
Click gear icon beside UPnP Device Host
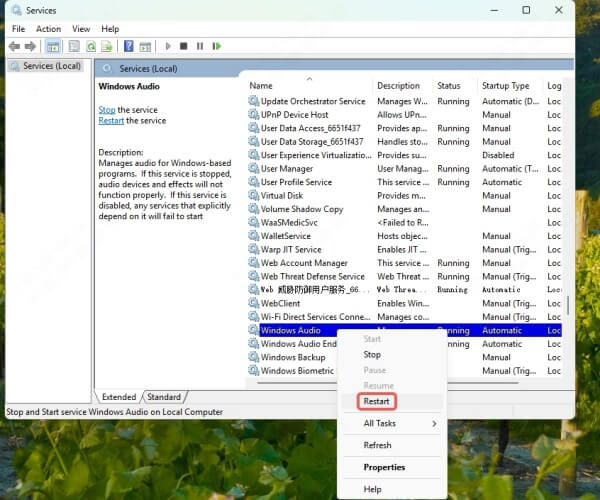pyautogui.click(x=253, y=114)
